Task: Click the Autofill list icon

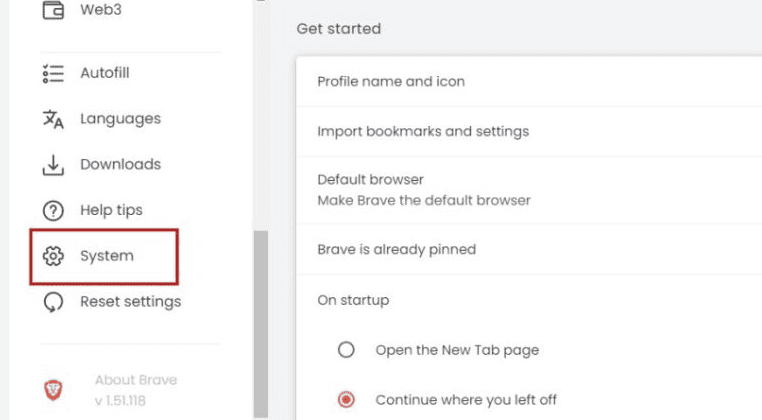Action: click(x=53, y=73)
